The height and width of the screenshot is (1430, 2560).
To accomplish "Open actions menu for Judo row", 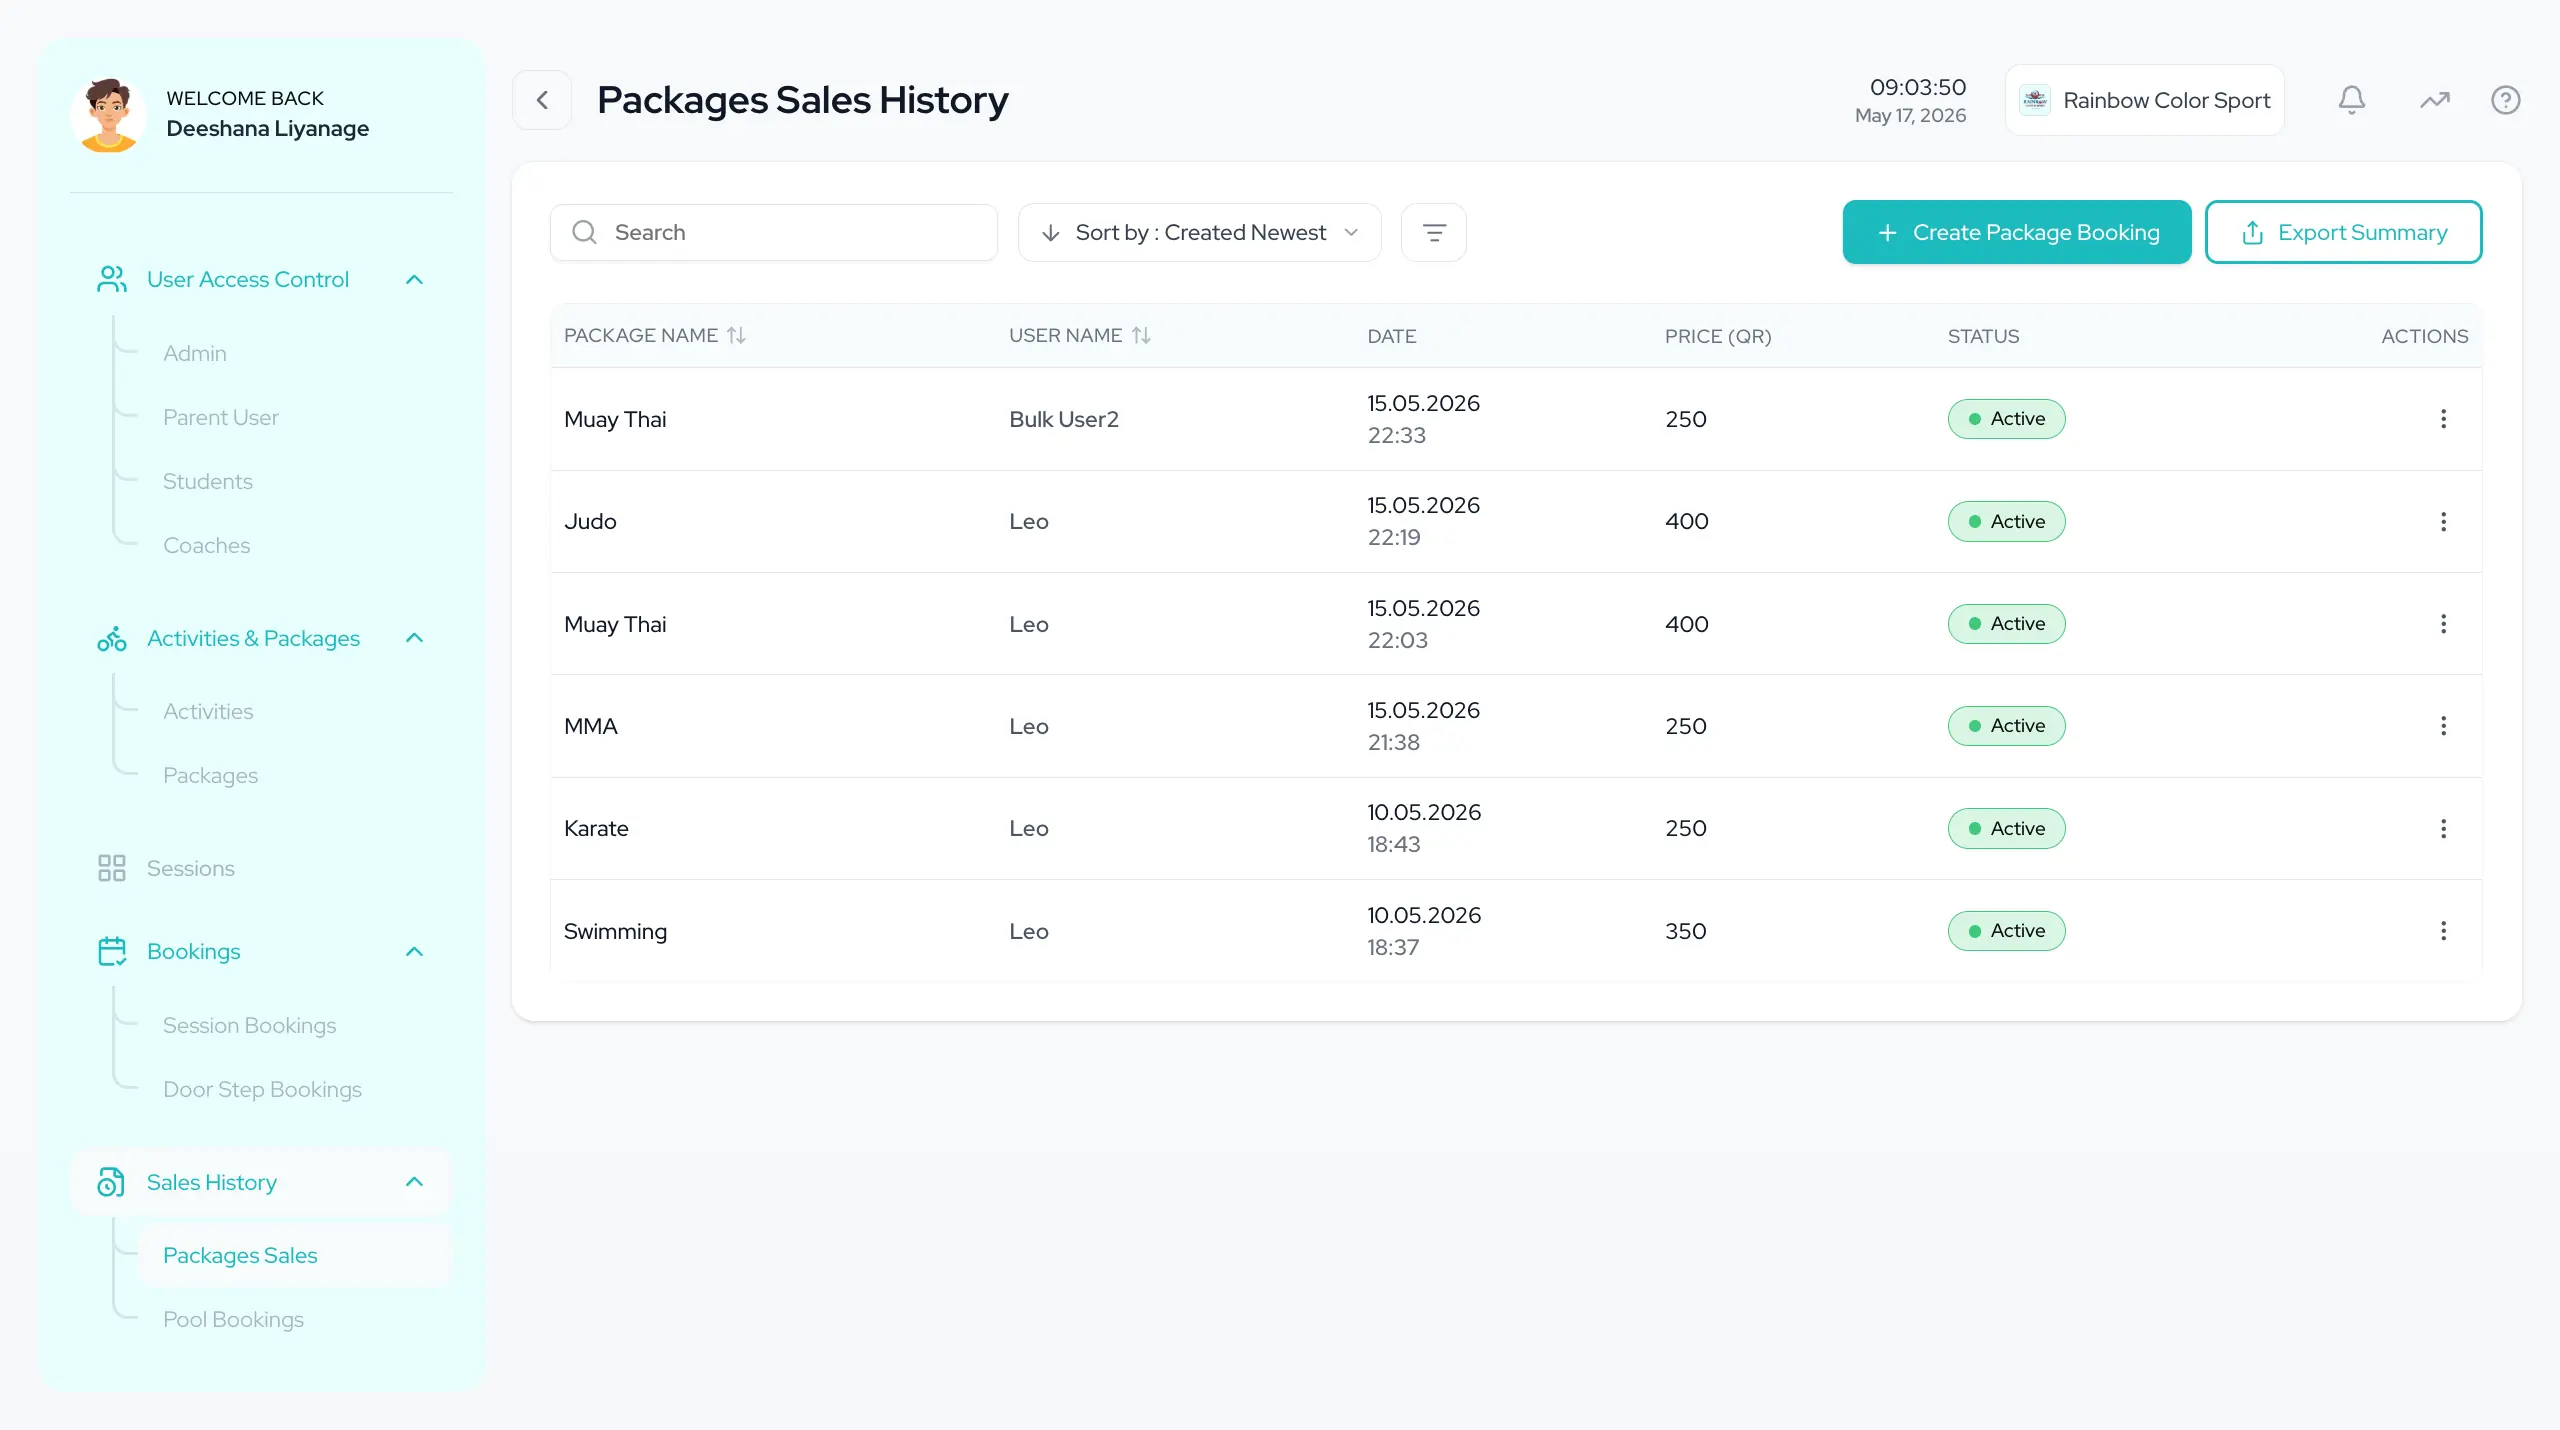I will click(2443, 521).
